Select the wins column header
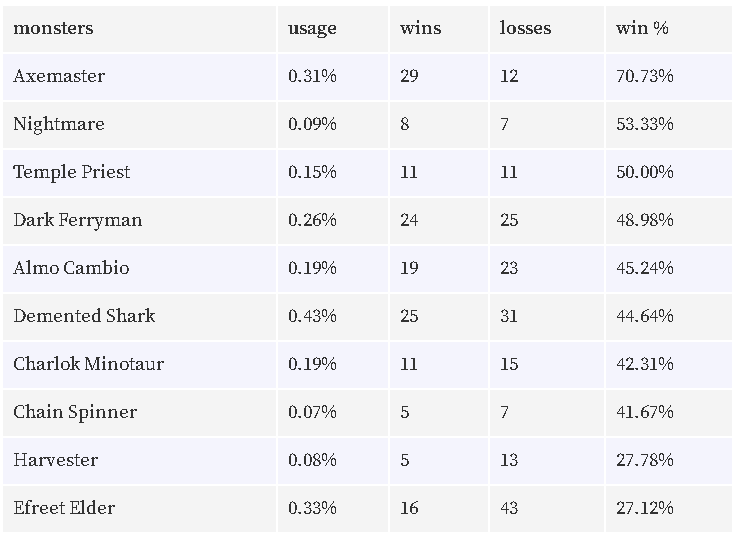The width and height of the screenshot is (739, 535). coord(420,28)
